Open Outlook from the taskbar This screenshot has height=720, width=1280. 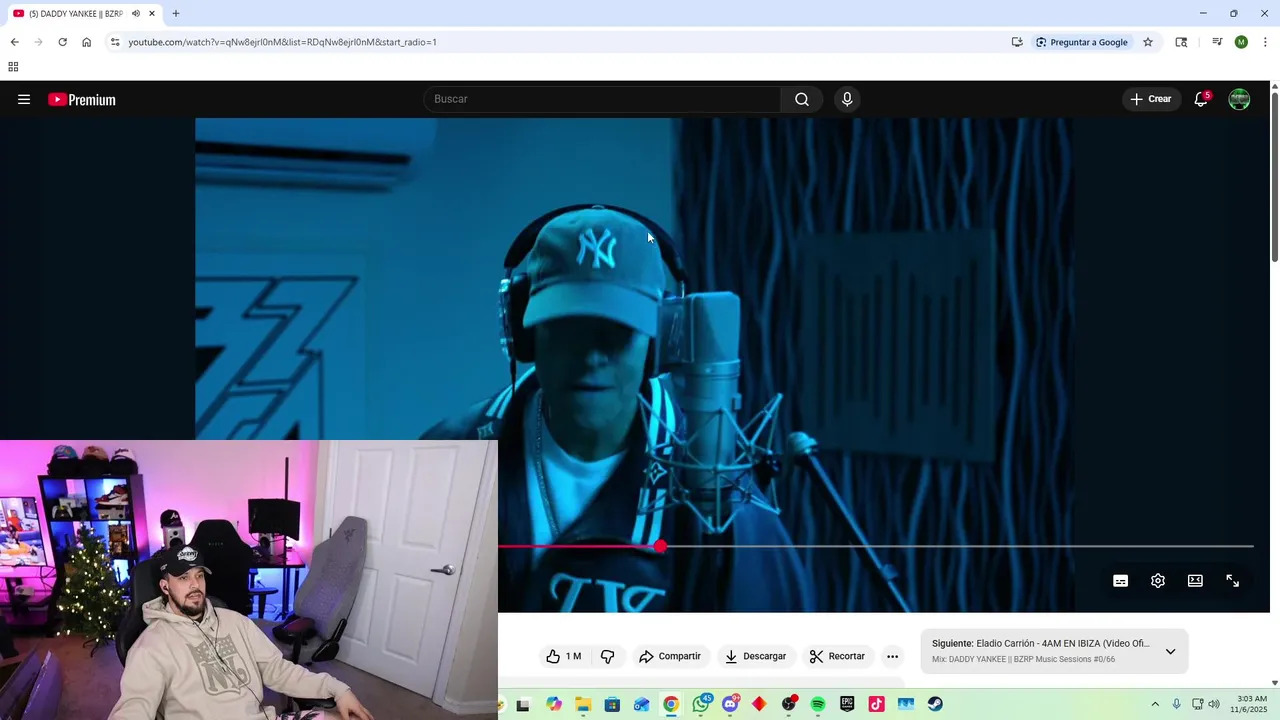pos(641,705)
